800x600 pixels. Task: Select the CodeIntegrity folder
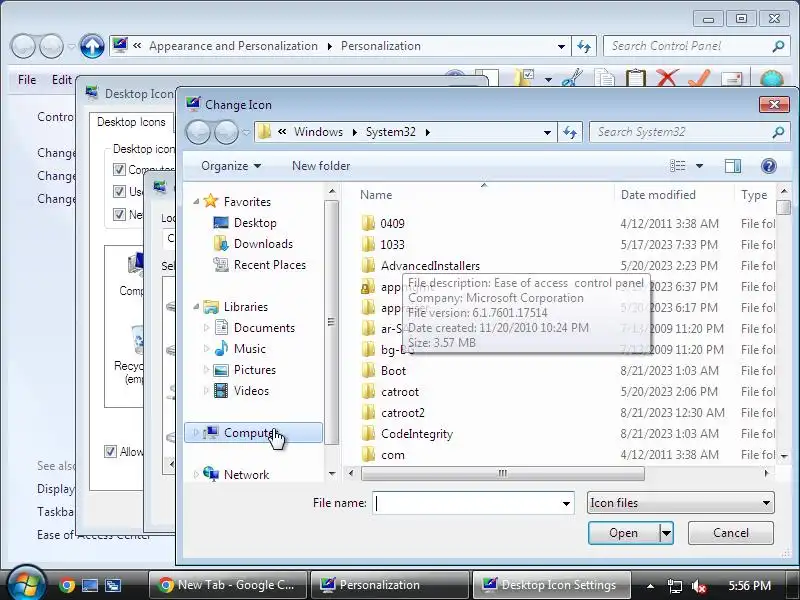pos(417,433)
